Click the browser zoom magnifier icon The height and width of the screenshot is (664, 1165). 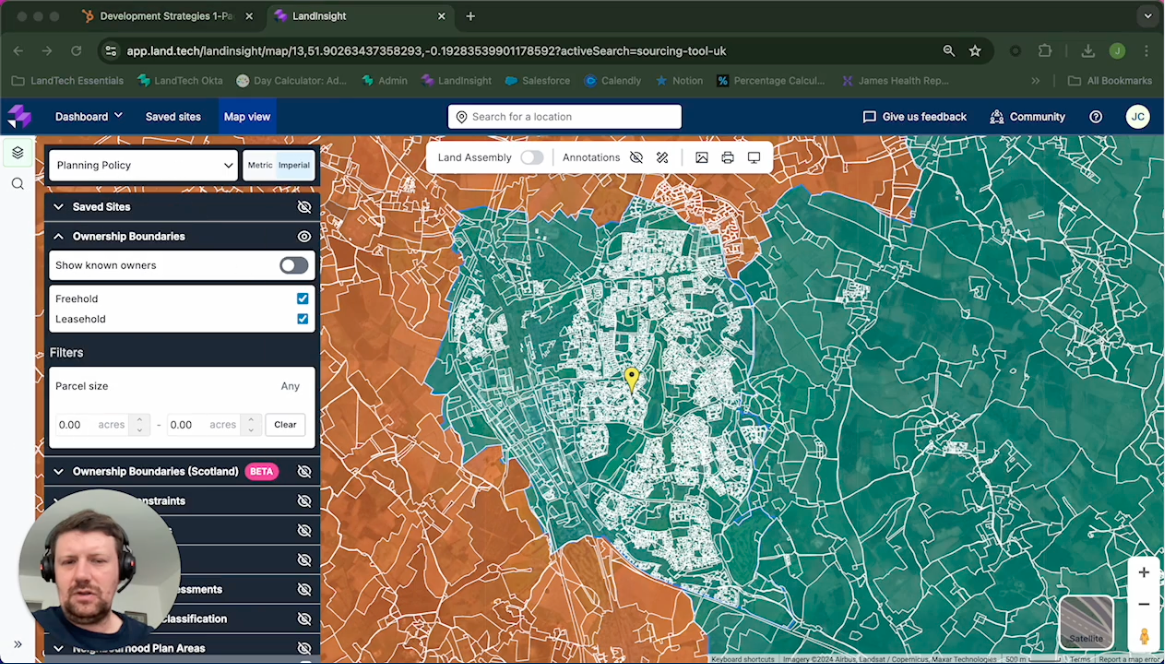tap(949, 51)
